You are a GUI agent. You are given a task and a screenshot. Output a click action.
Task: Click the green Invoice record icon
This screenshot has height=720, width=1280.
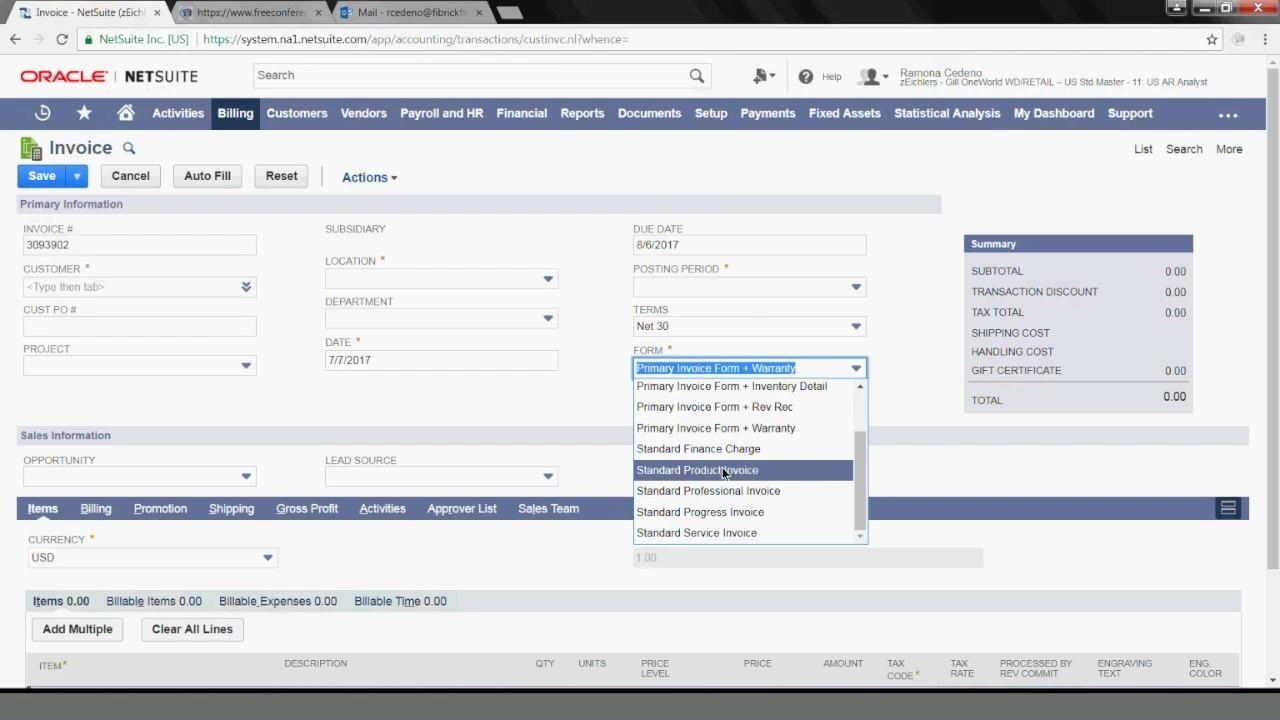[x=31, y=149]
